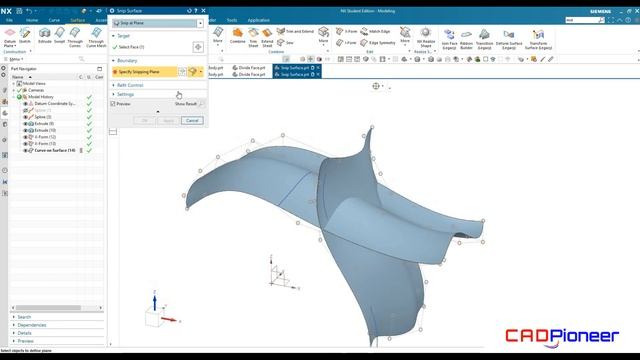Open the Deform Surface (Legacy) tool
The image size is (640, 360).
[x=509, y=40]
